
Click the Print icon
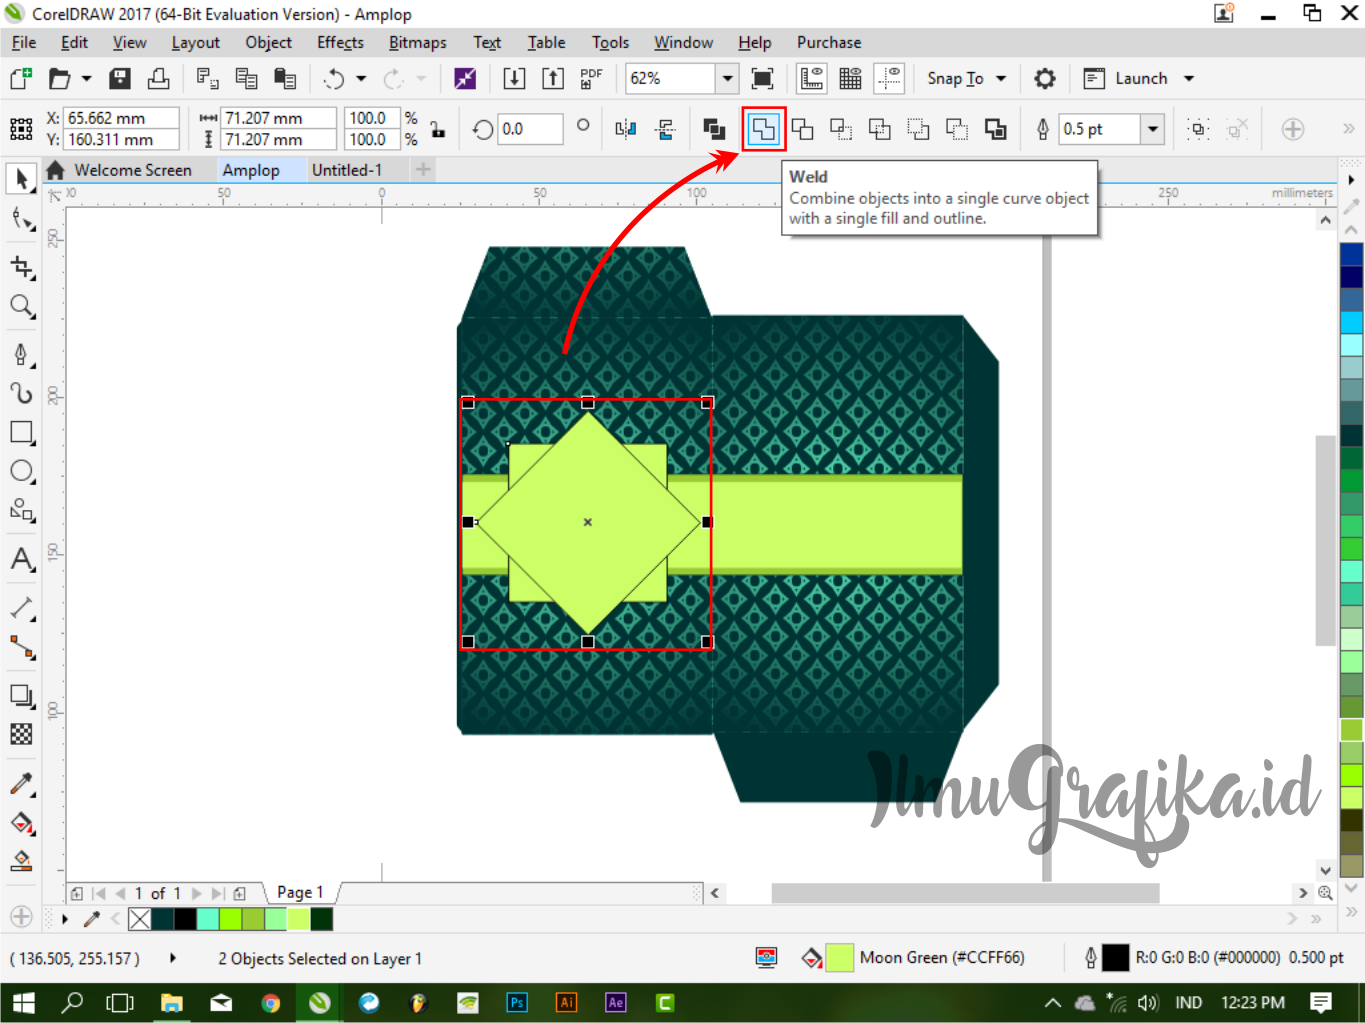(158, 78)
